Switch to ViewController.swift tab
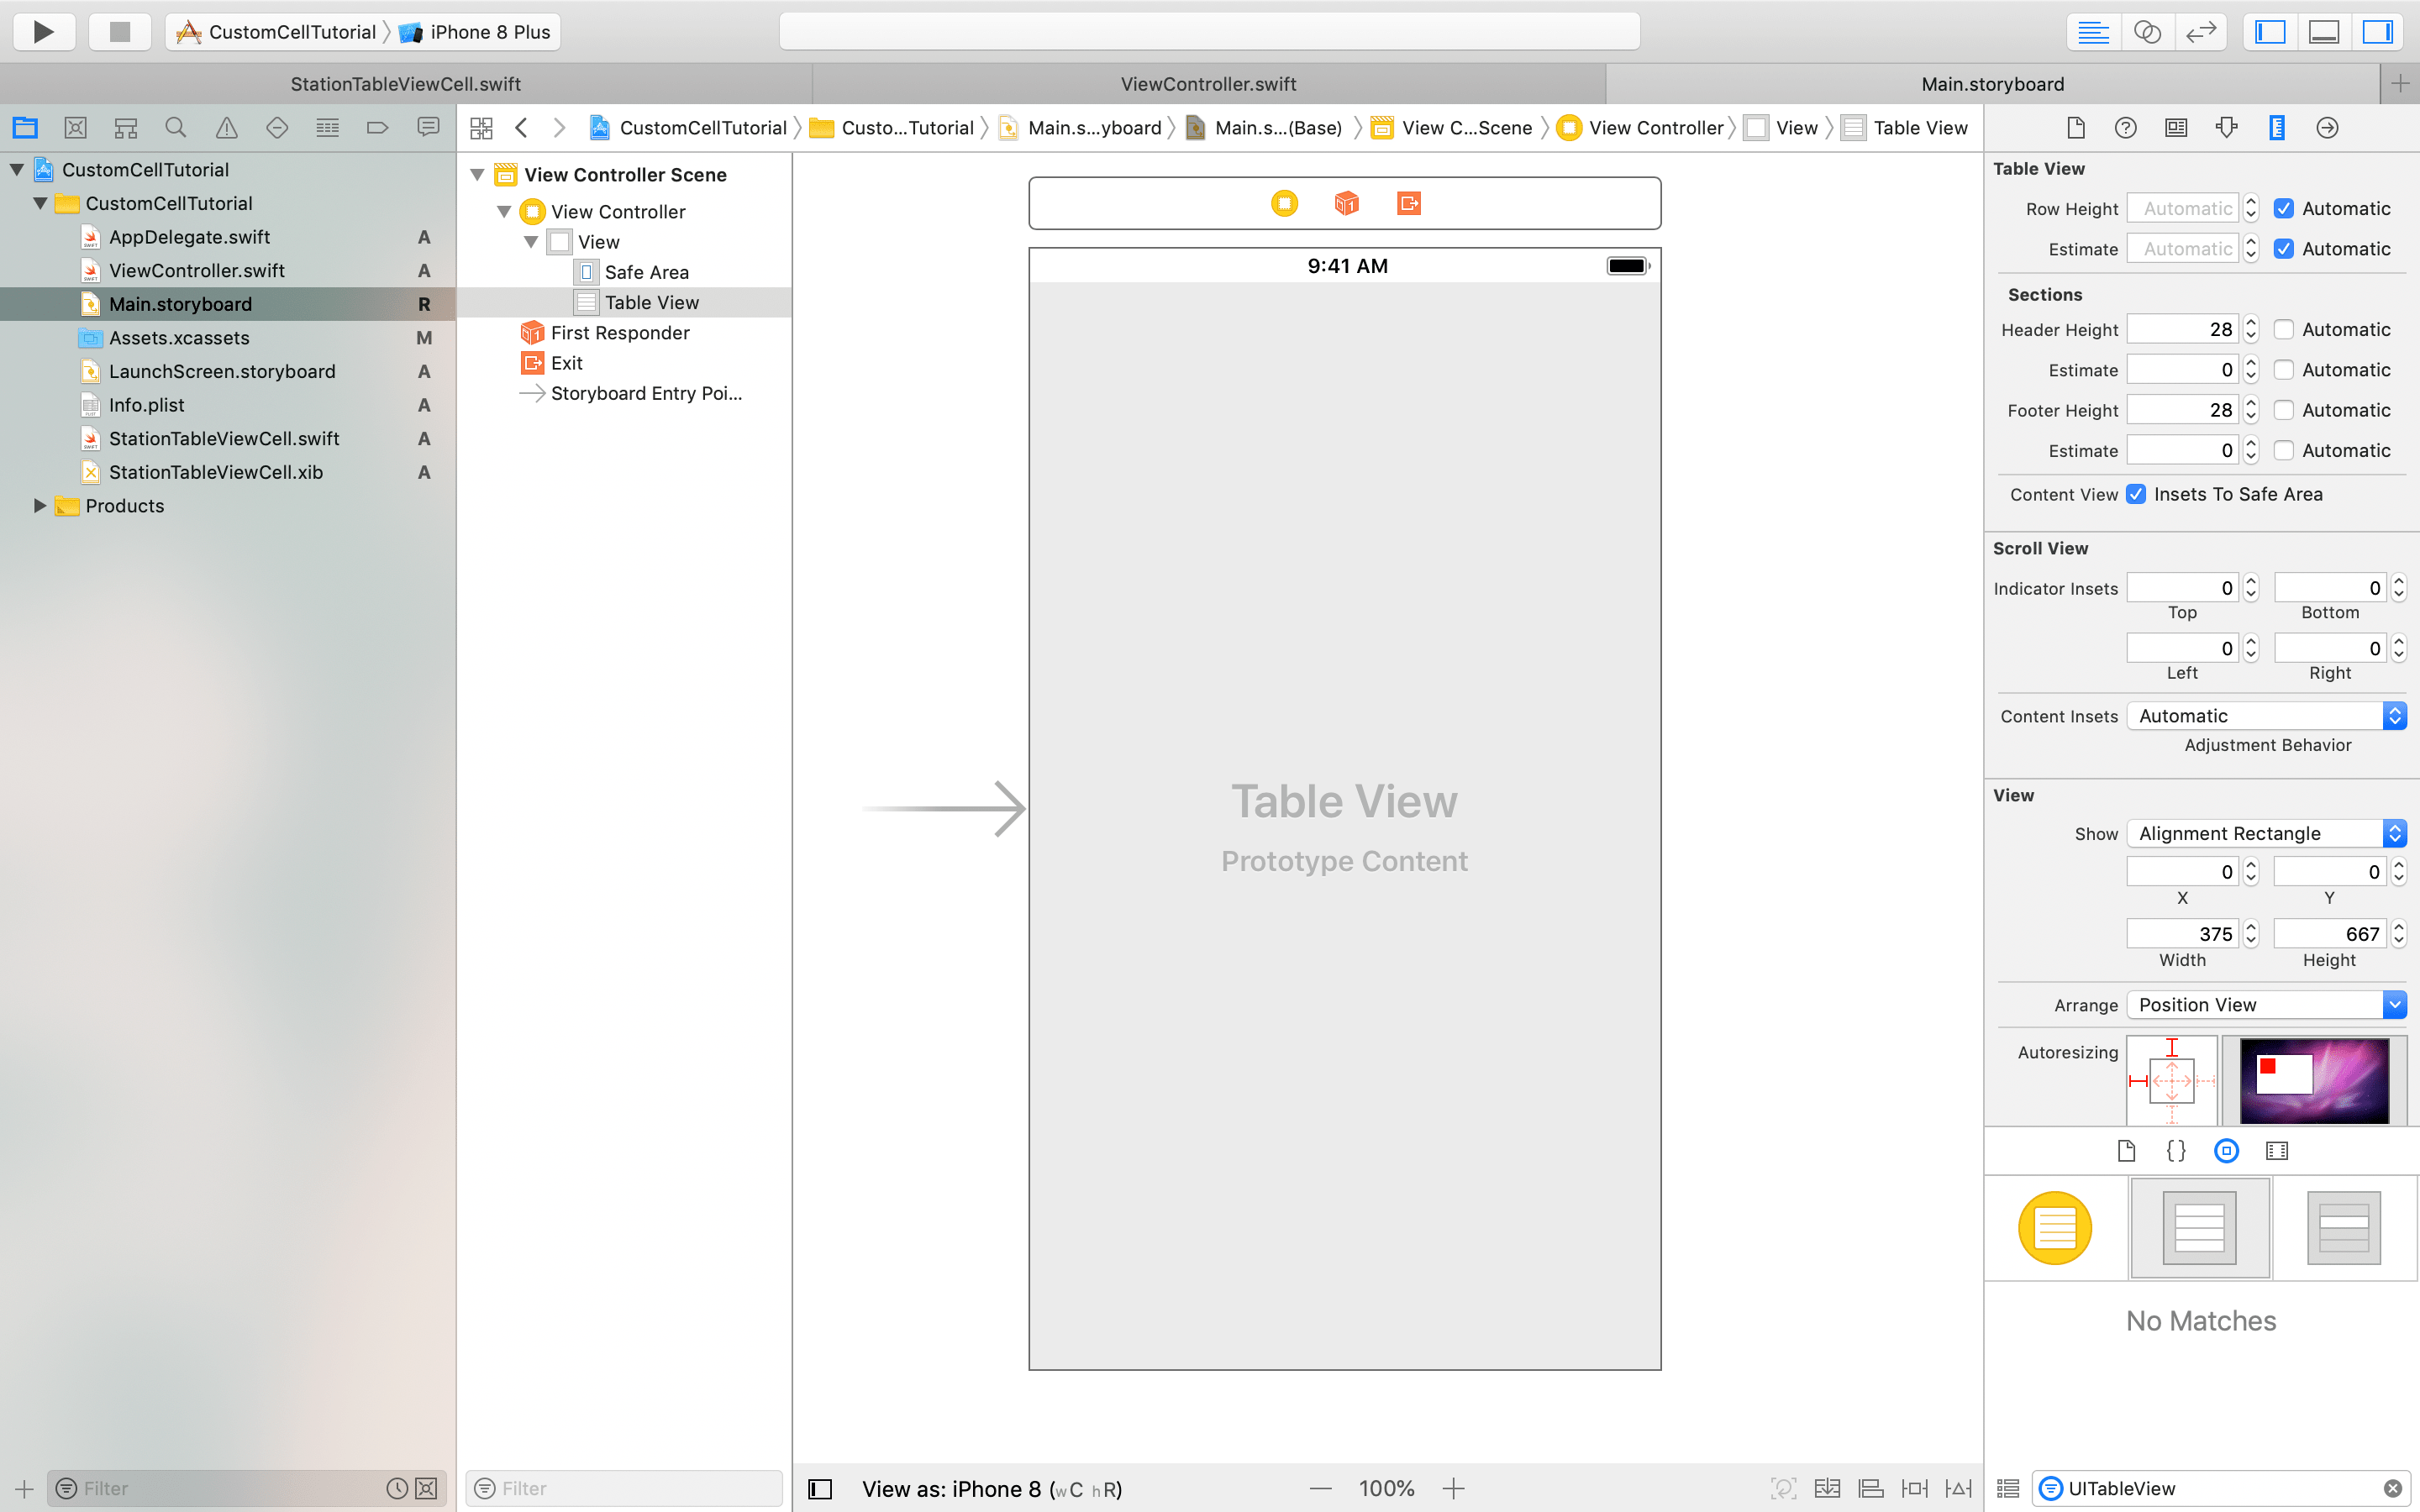The width and height of the screenshot is (2420, 1512). click(1208, 84)
